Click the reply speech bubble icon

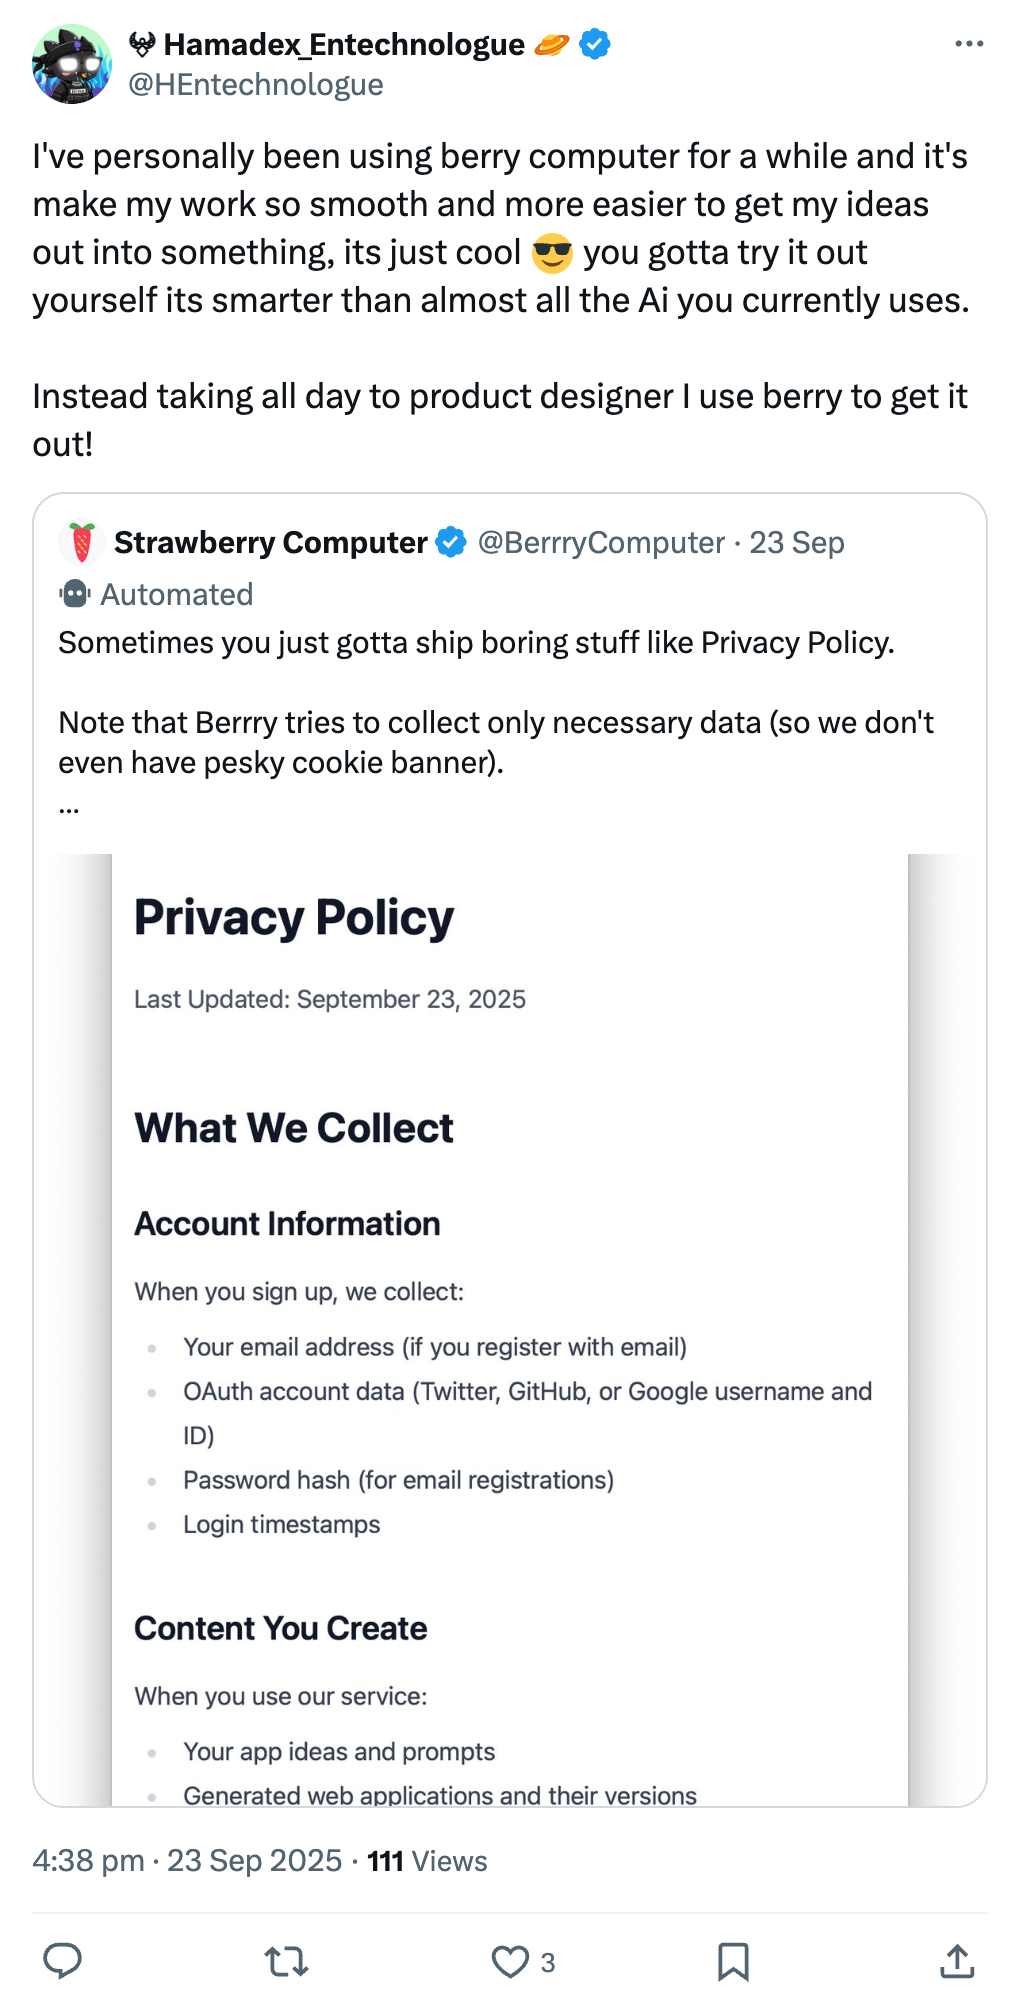point(62,1961)
